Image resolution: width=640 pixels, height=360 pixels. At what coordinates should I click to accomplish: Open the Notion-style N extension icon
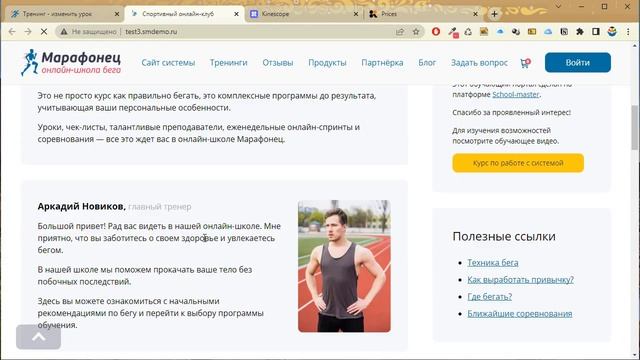point(564,31)
